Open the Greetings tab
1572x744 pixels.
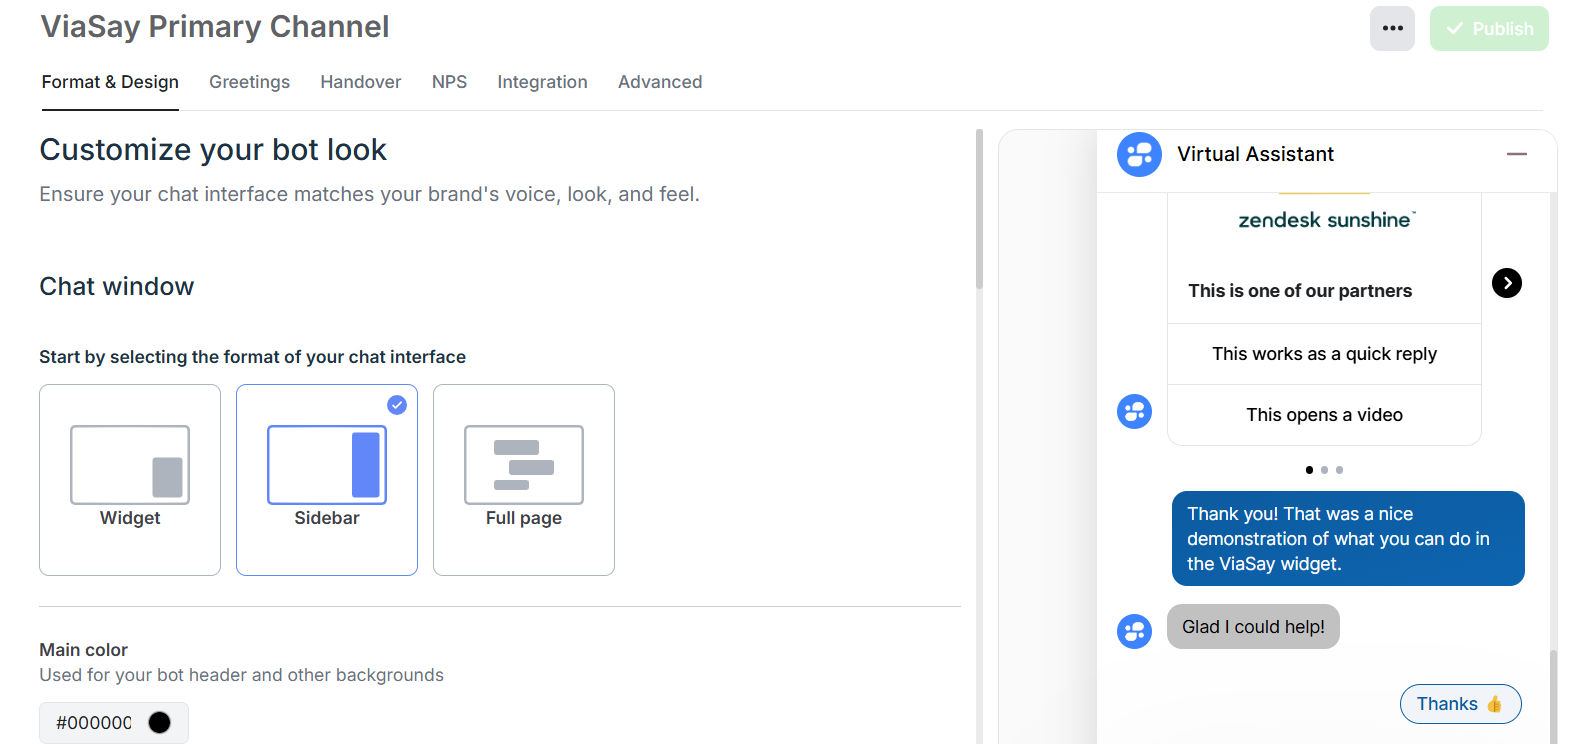click(x=249, y=82)
